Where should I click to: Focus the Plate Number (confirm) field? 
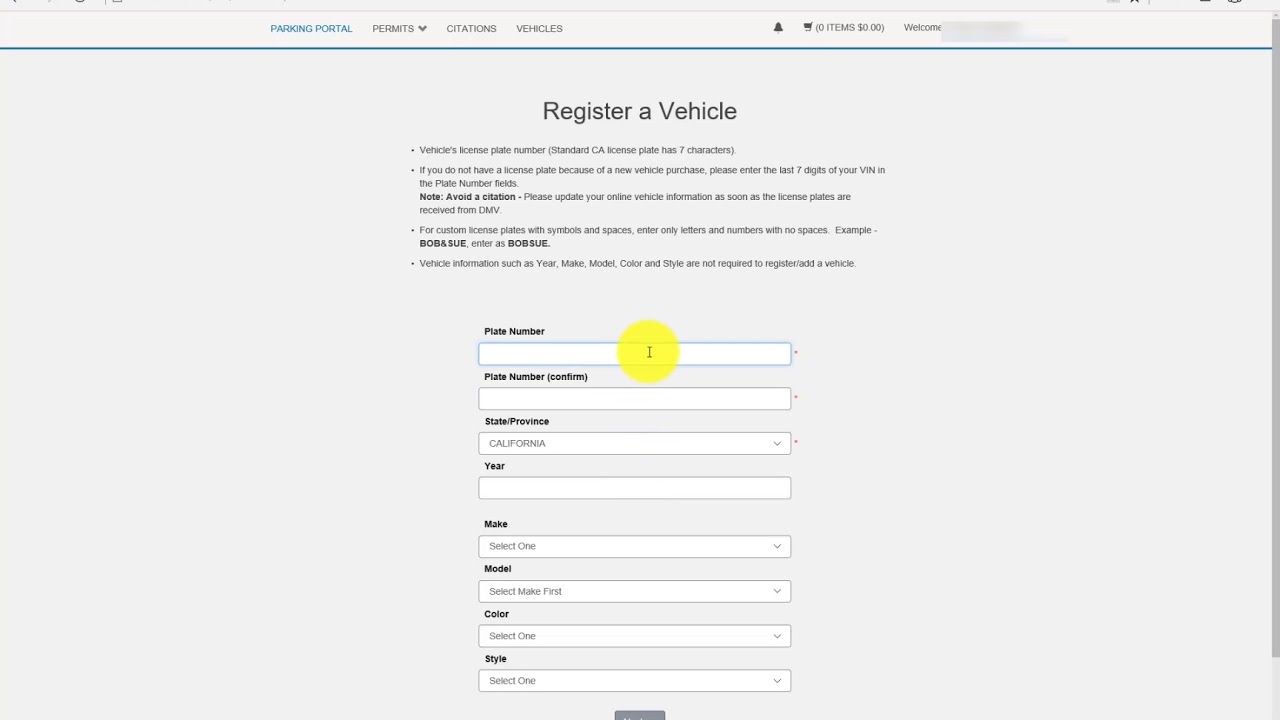click(x=634, y=398)
